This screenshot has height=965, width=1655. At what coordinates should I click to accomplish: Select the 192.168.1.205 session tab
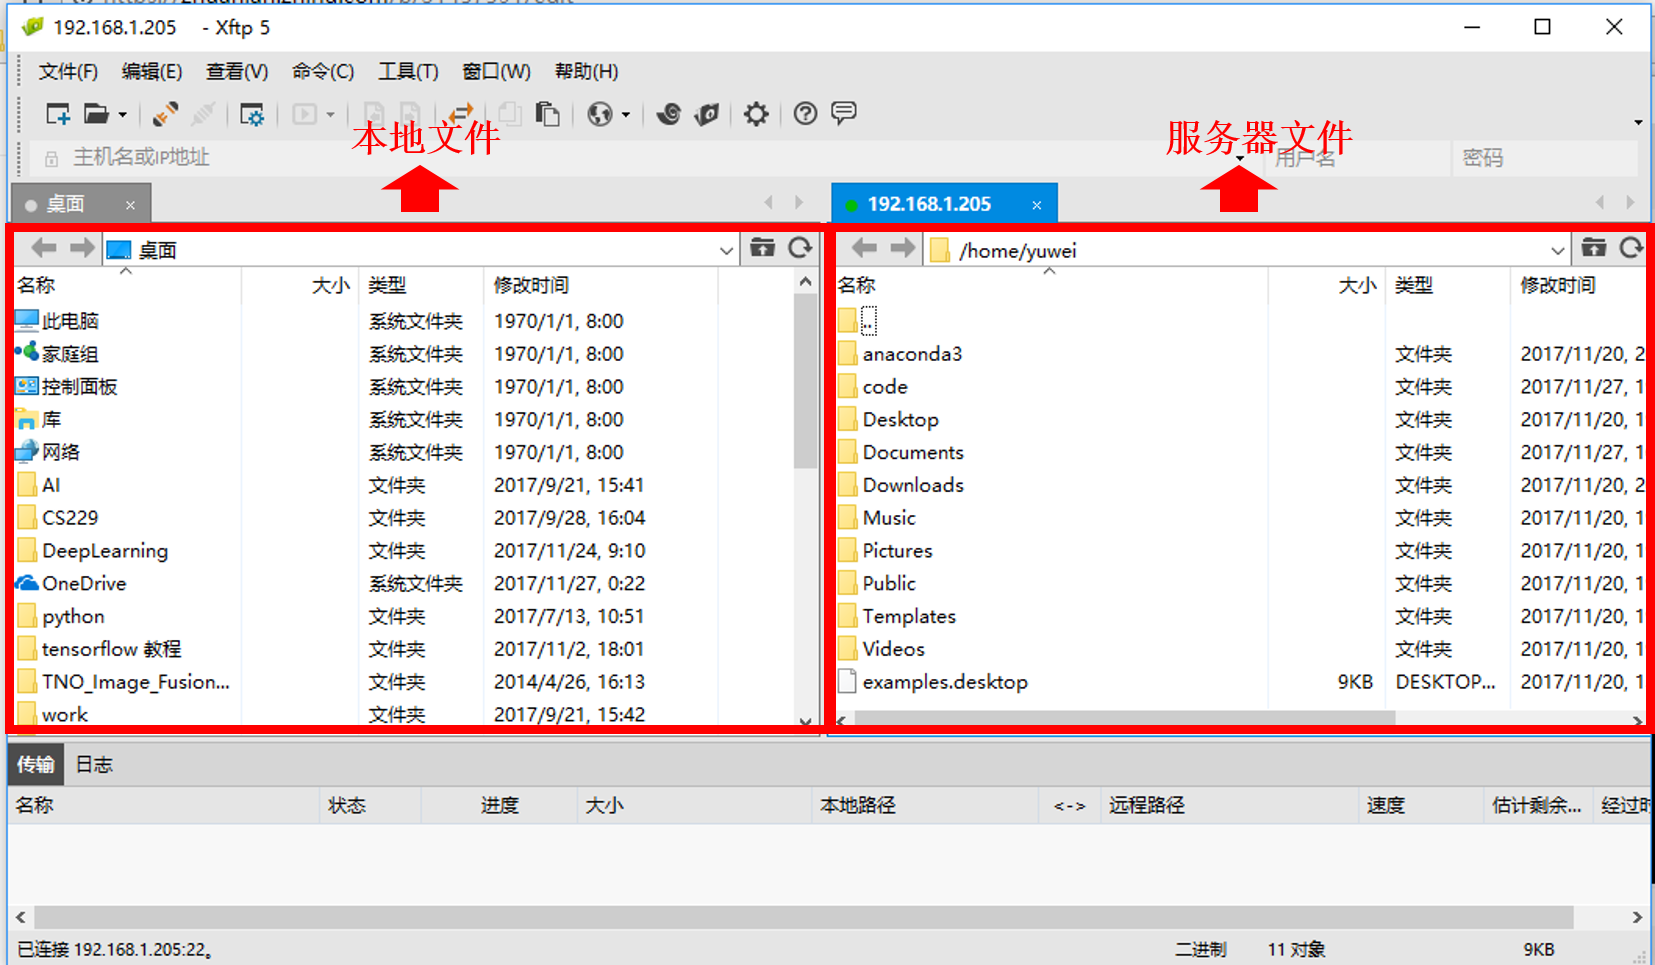[928, 203]
